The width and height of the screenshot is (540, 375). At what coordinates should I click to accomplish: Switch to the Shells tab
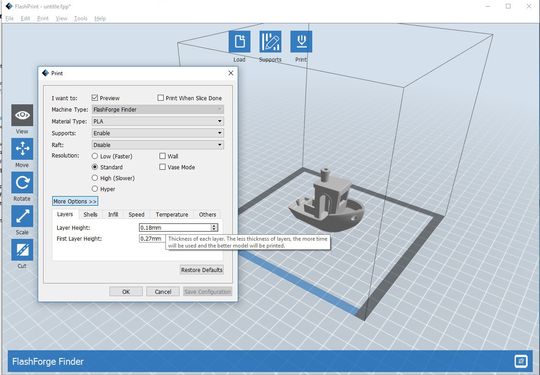tap(90, 215)
